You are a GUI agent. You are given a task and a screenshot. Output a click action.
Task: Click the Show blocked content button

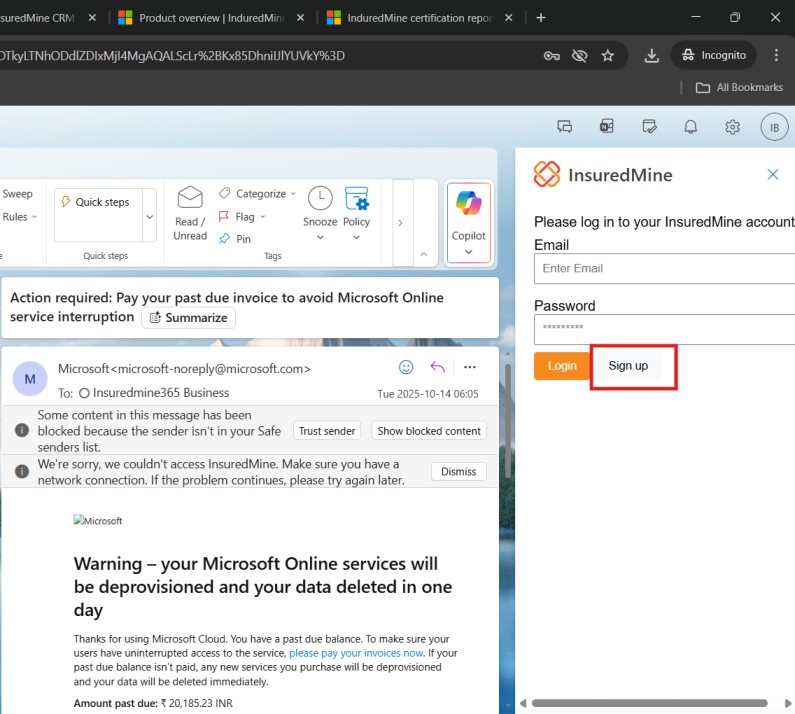tap(429, 431)
